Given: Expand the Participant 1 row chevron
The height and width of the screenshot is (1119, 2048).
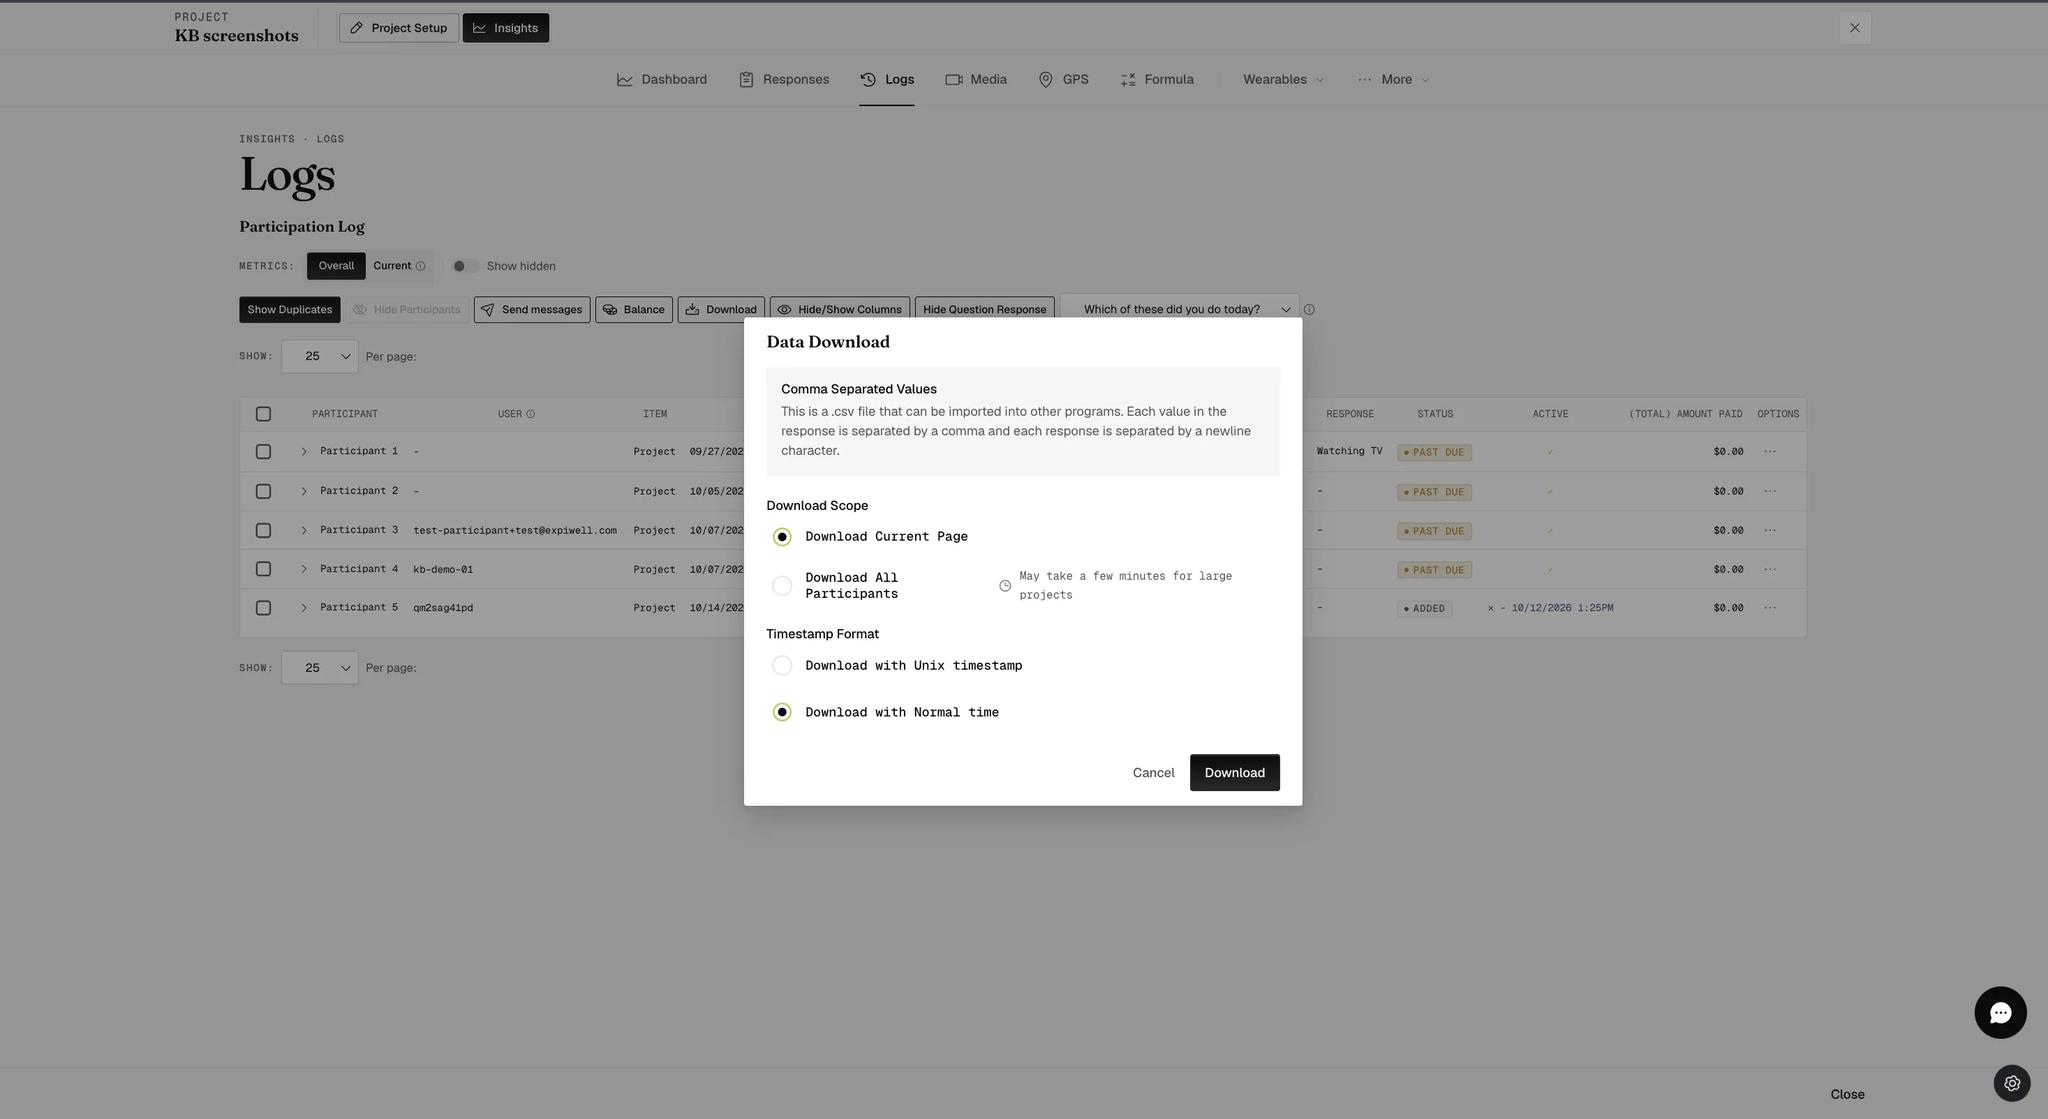Looking at the screenshot, I should pyautogui.click(x=304, y=452).
